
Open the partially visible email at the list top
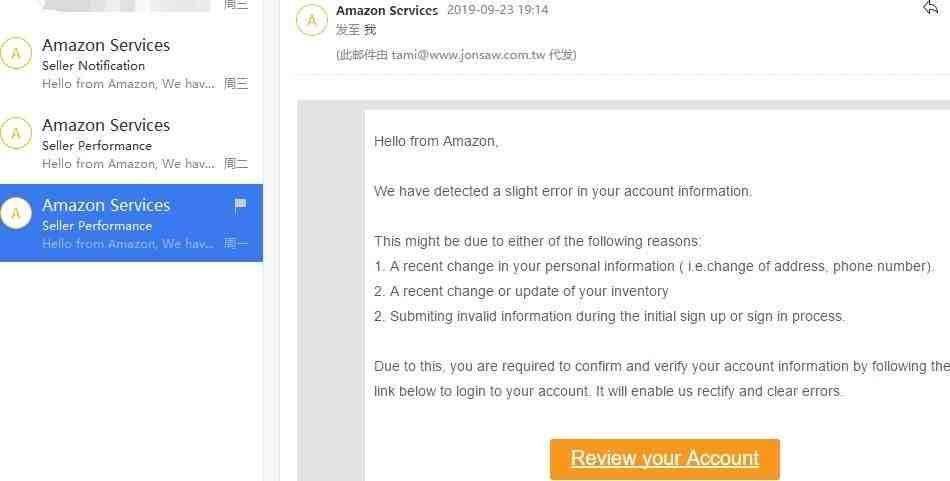point(131,6)
